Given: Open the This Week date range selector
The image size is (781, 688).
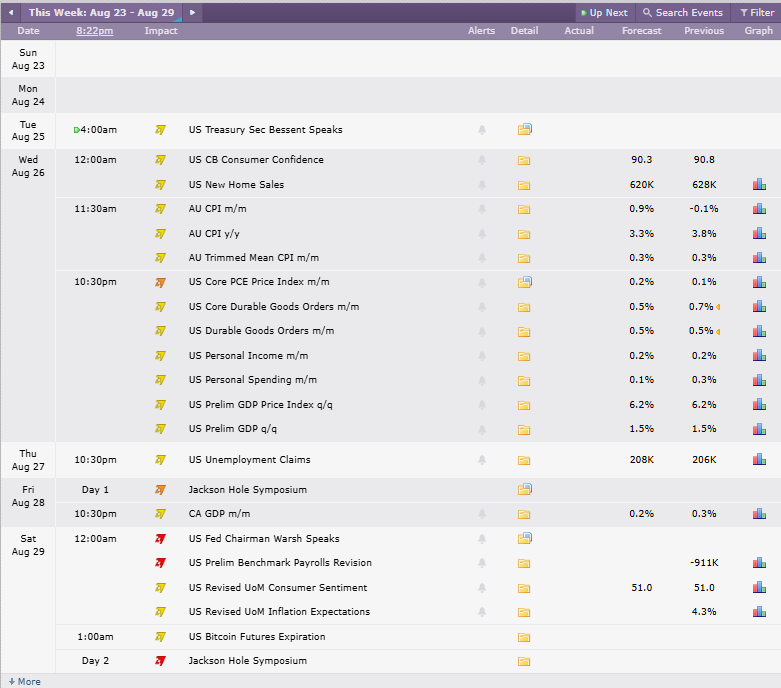Looking at the screenshot, I should coord(102,12).
